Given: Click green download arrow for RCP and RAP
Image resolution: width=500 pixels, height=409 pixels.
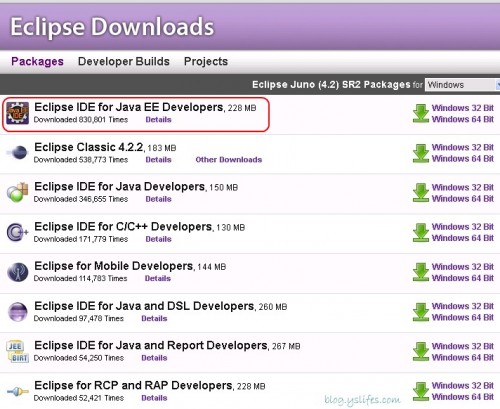Looking at the screenshot, I should pos(421,391).
